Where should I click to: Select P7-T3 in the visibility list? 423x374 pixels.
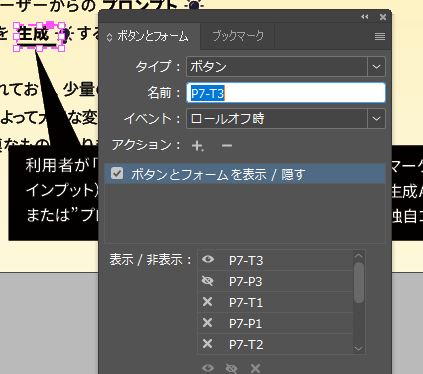[x=275, y=260]
